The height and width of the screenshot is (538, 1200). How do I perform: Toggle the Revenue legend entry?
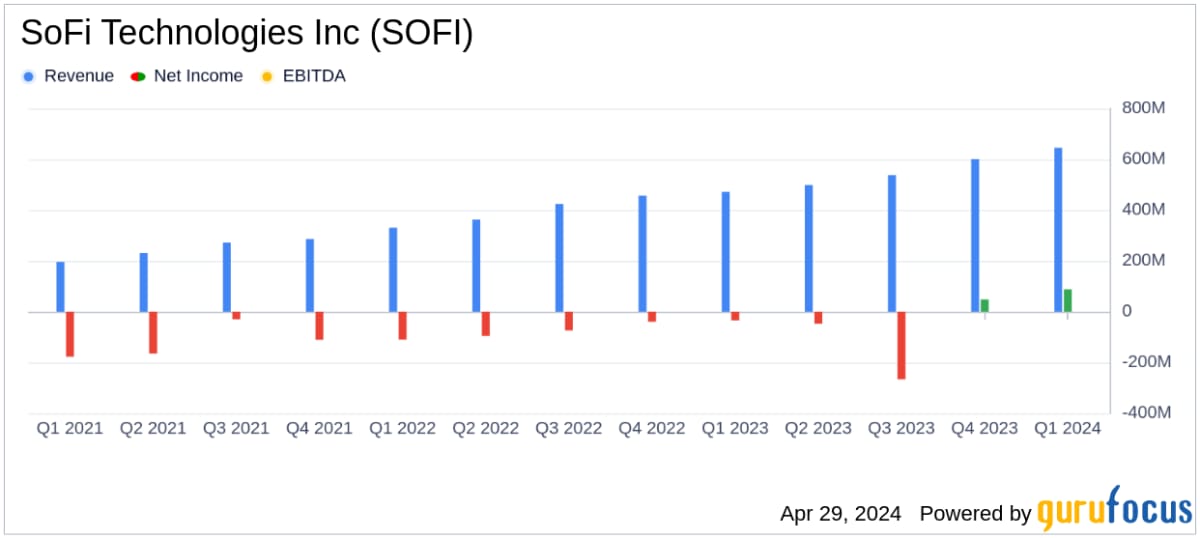point(68,76)
